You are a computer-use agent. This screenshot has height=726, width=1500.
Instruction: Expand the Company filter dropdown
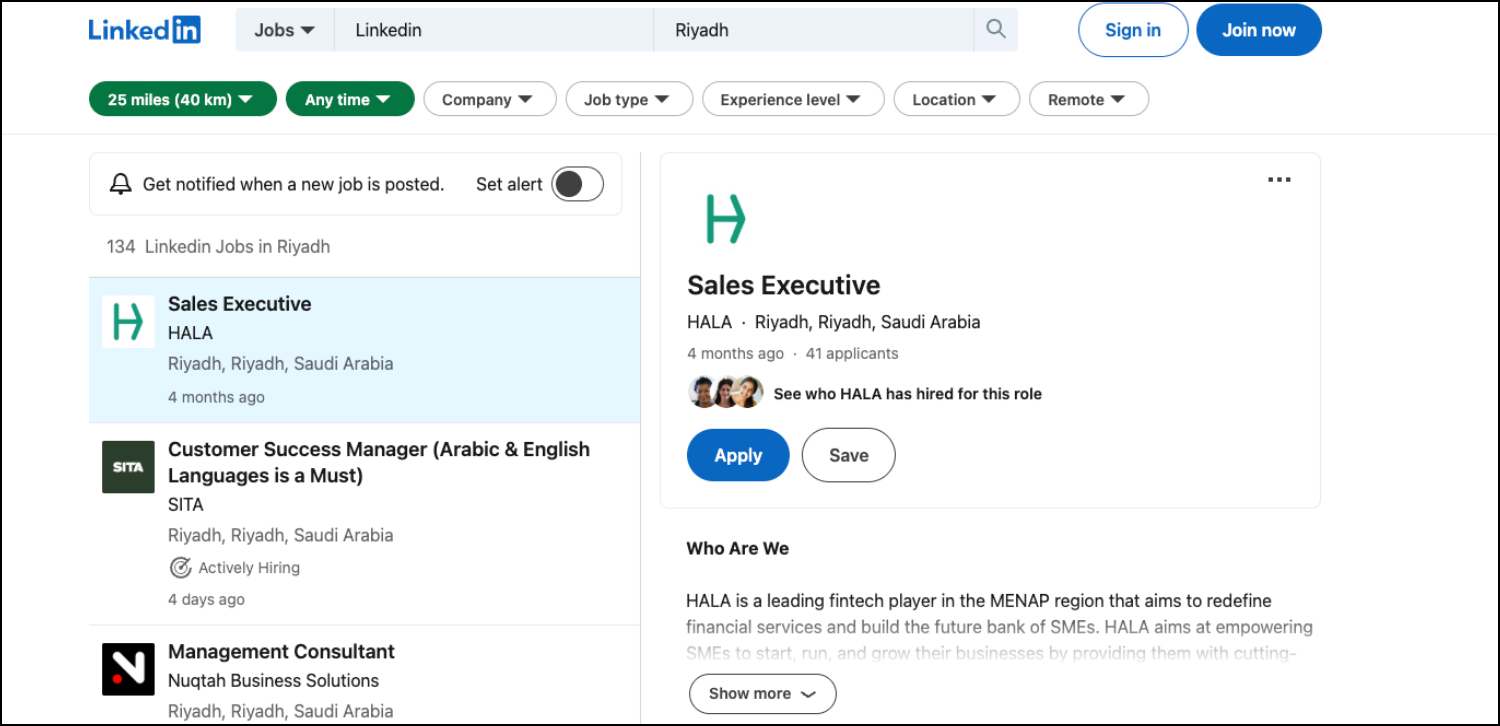pos(490,99)
